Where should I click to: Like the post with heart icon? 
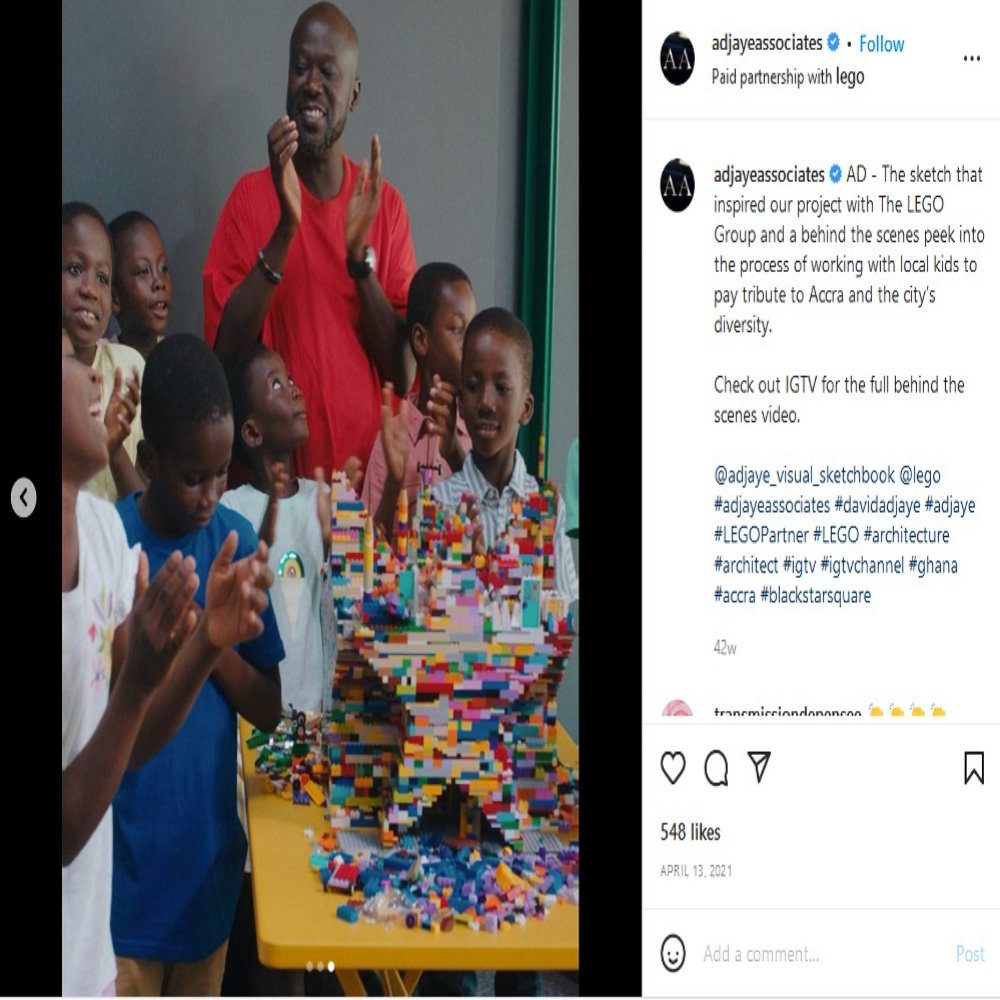coord(673,768)
